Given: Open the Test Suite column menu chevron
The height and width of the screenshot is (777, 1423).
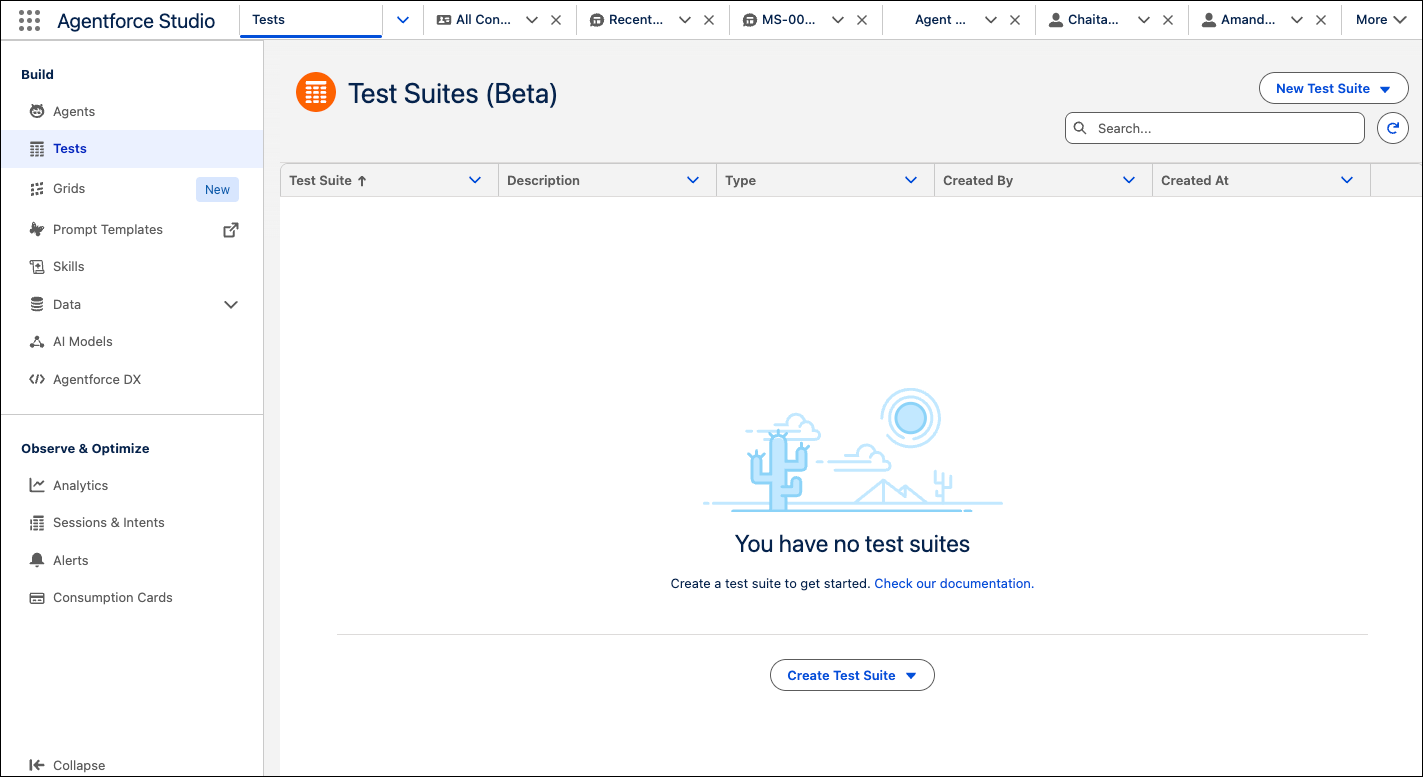Looking at the screenshot, I should 475,180.
